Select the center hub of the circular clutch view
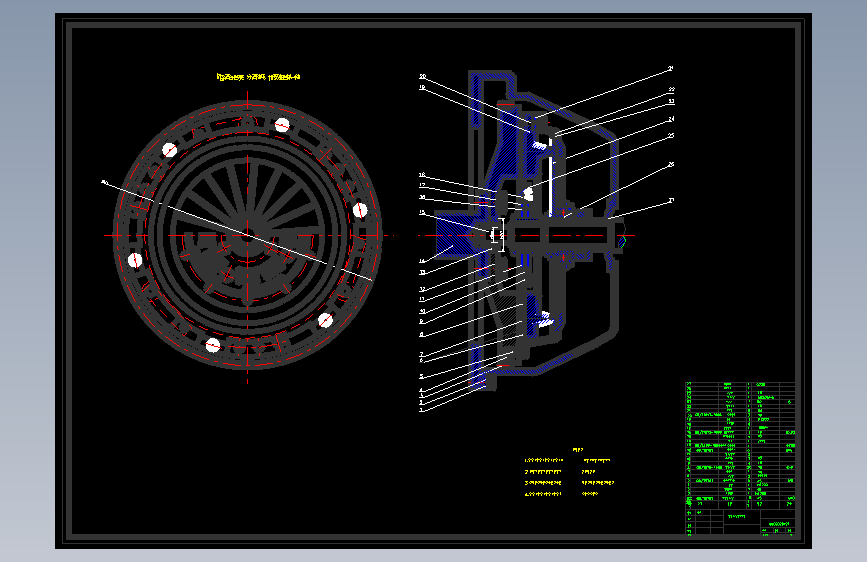The height and width of the screenshot is (562, 867). click(247, 235)
